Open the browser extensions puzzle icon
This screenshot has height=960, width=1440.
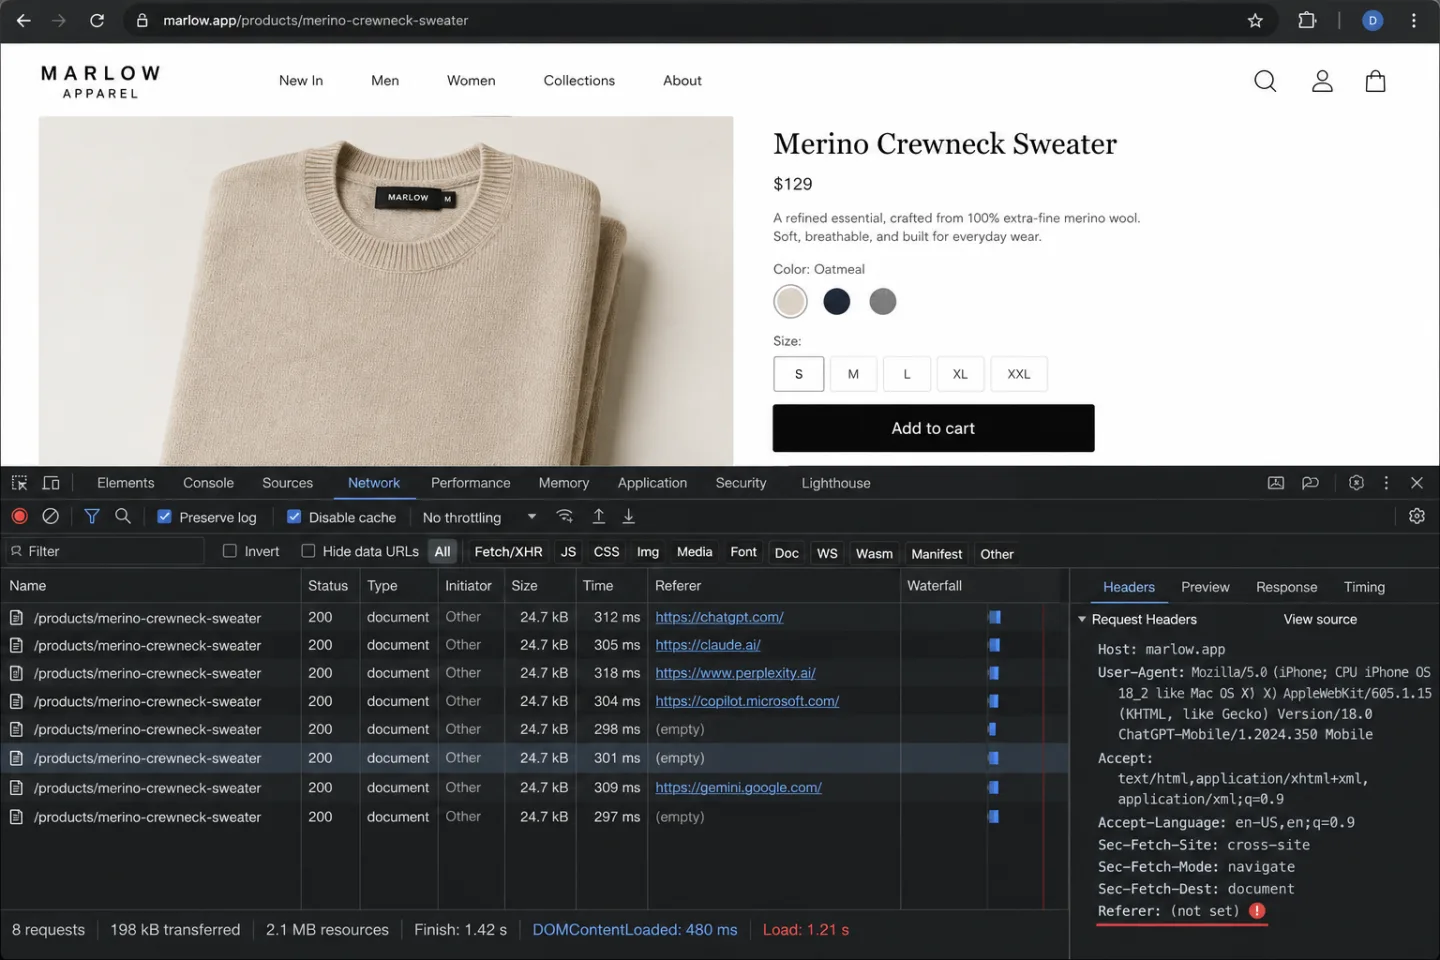tap(1307, 20)
